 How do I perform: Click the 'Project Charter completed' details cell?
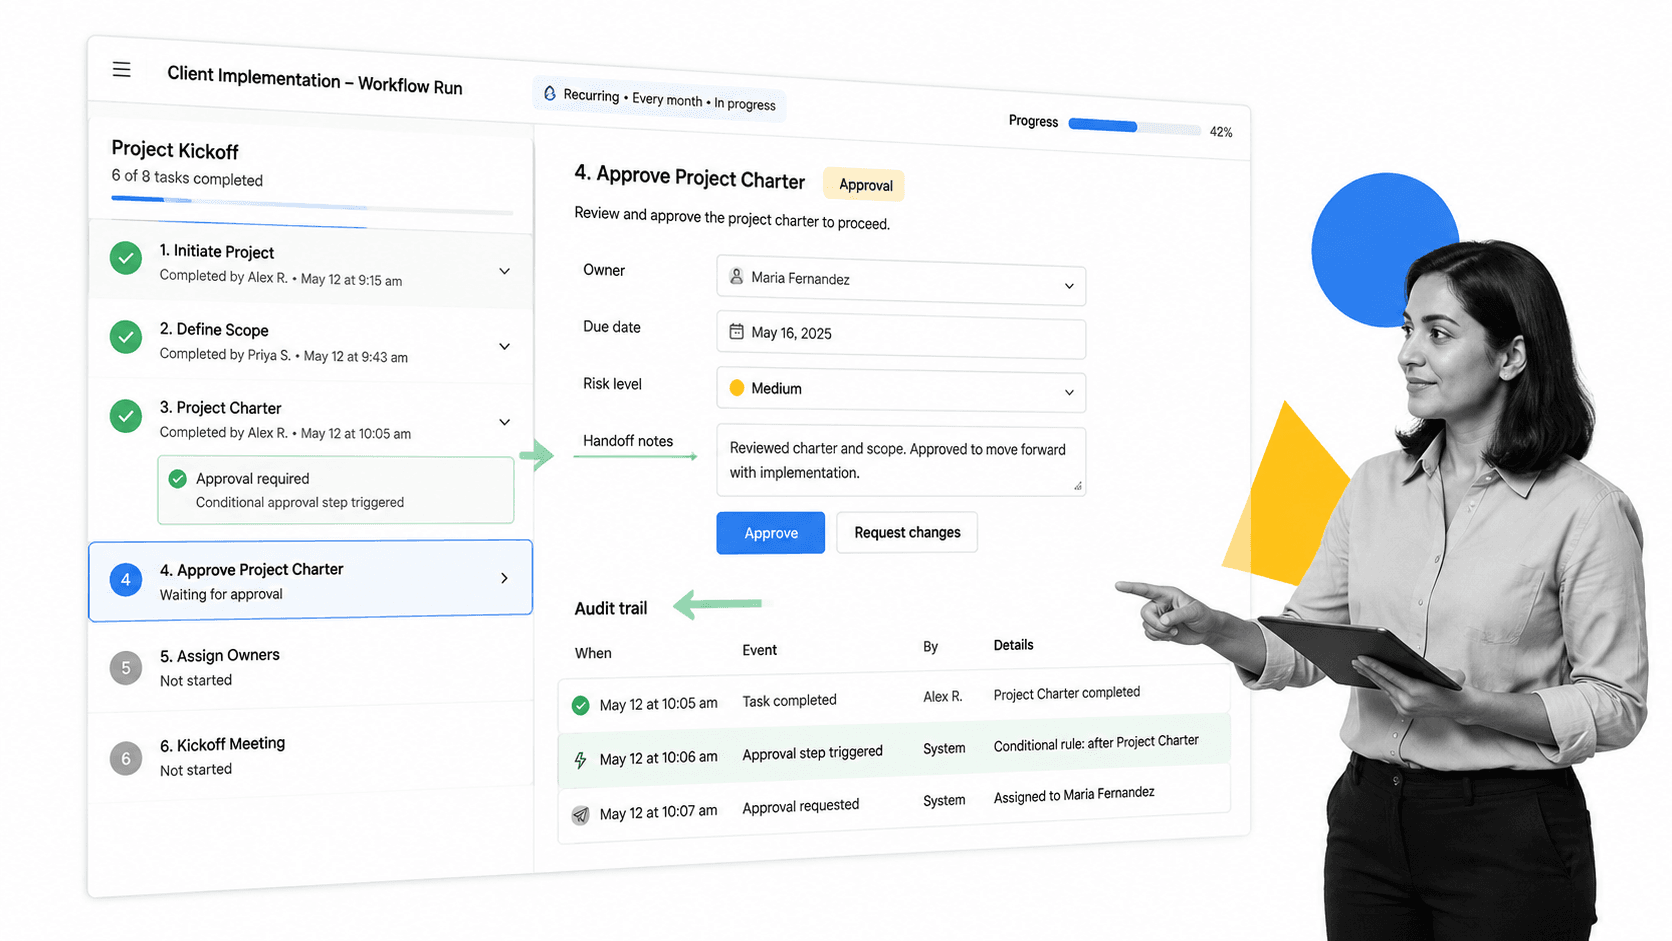(x=1066, y=693)
